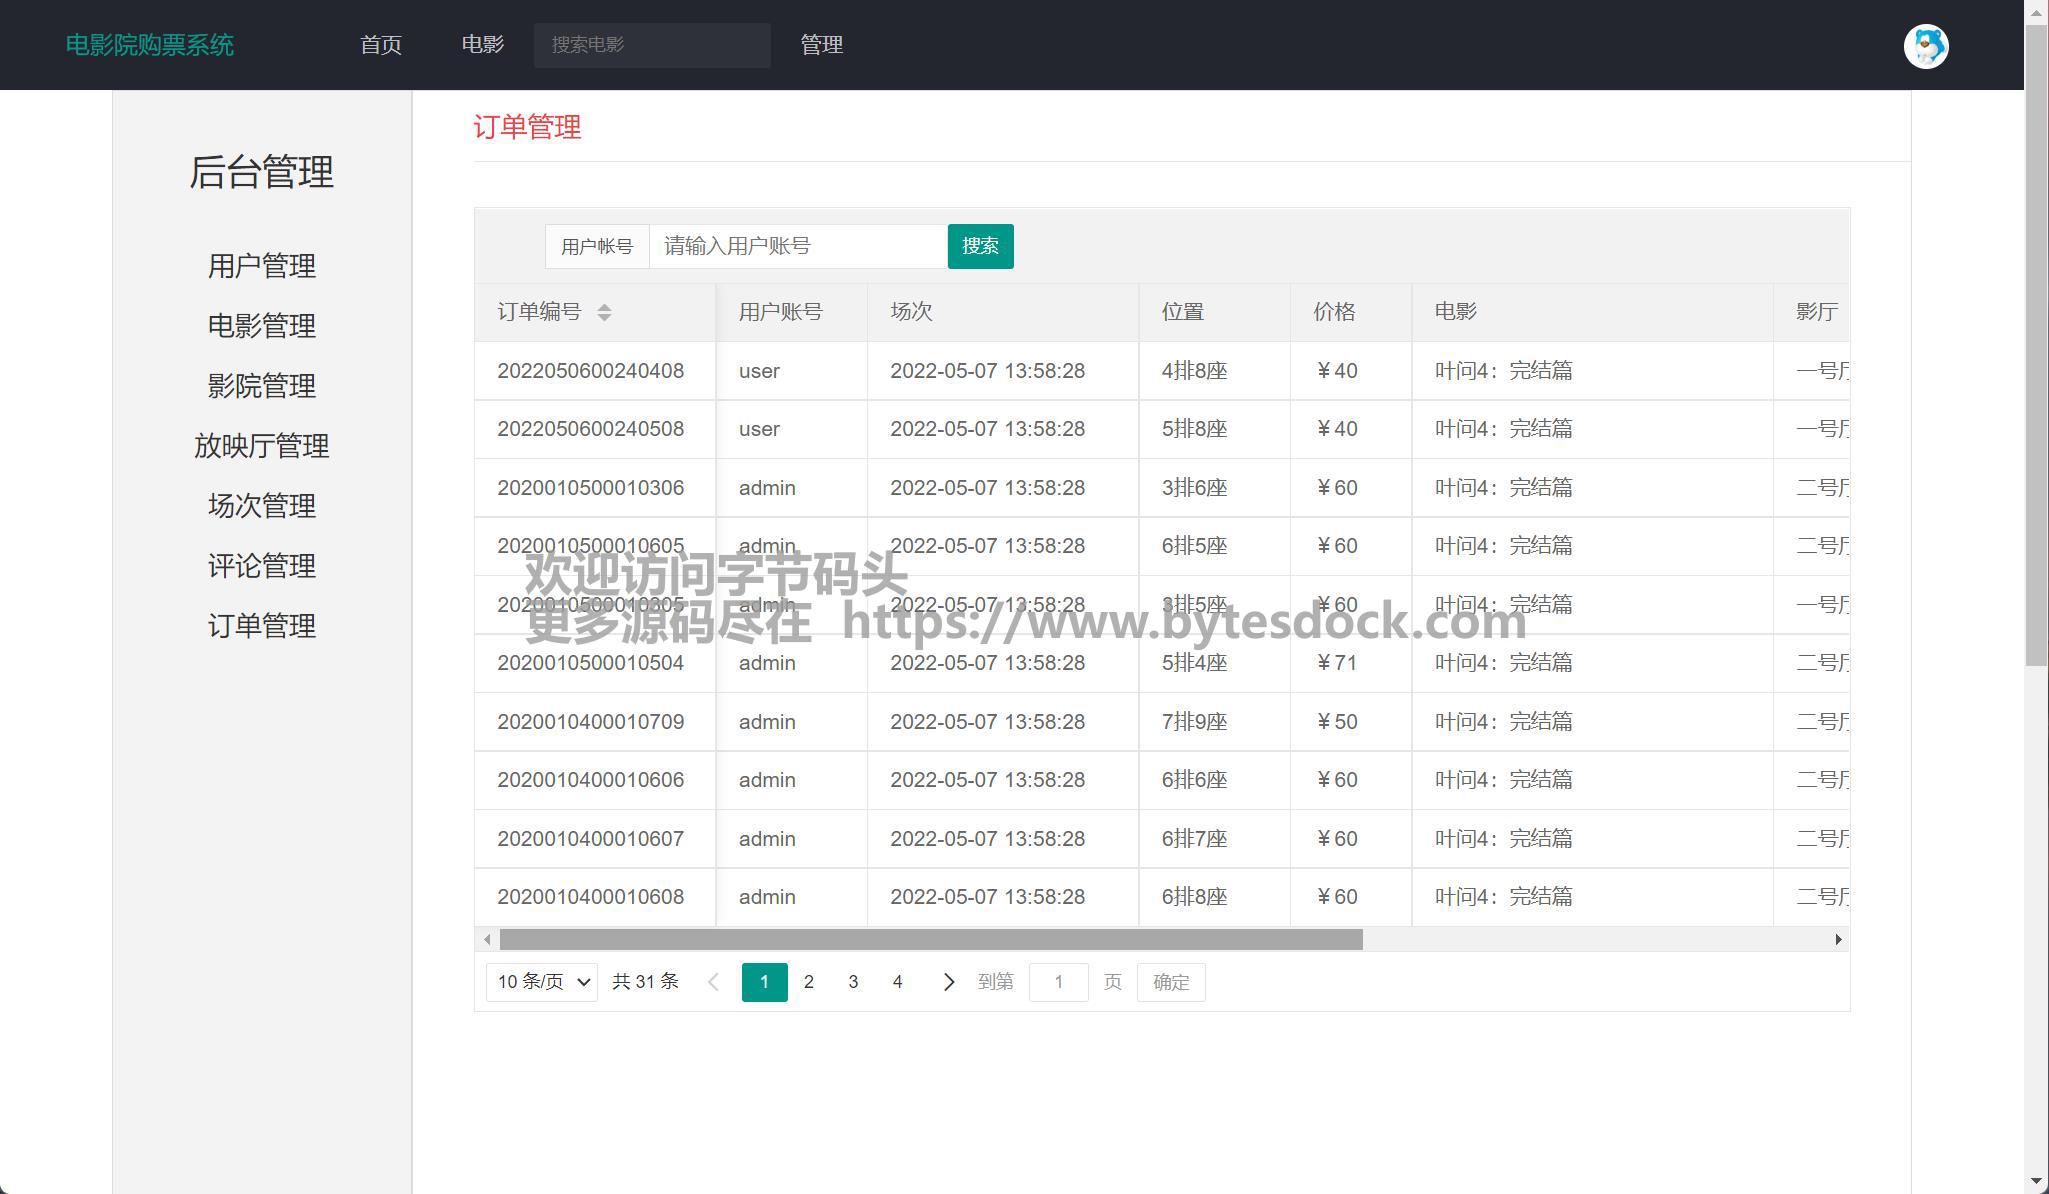Click the 确定 page jump button
Image resolution: width=2049 pixels, height=1194 pixels.
(x=1170, y=982)
